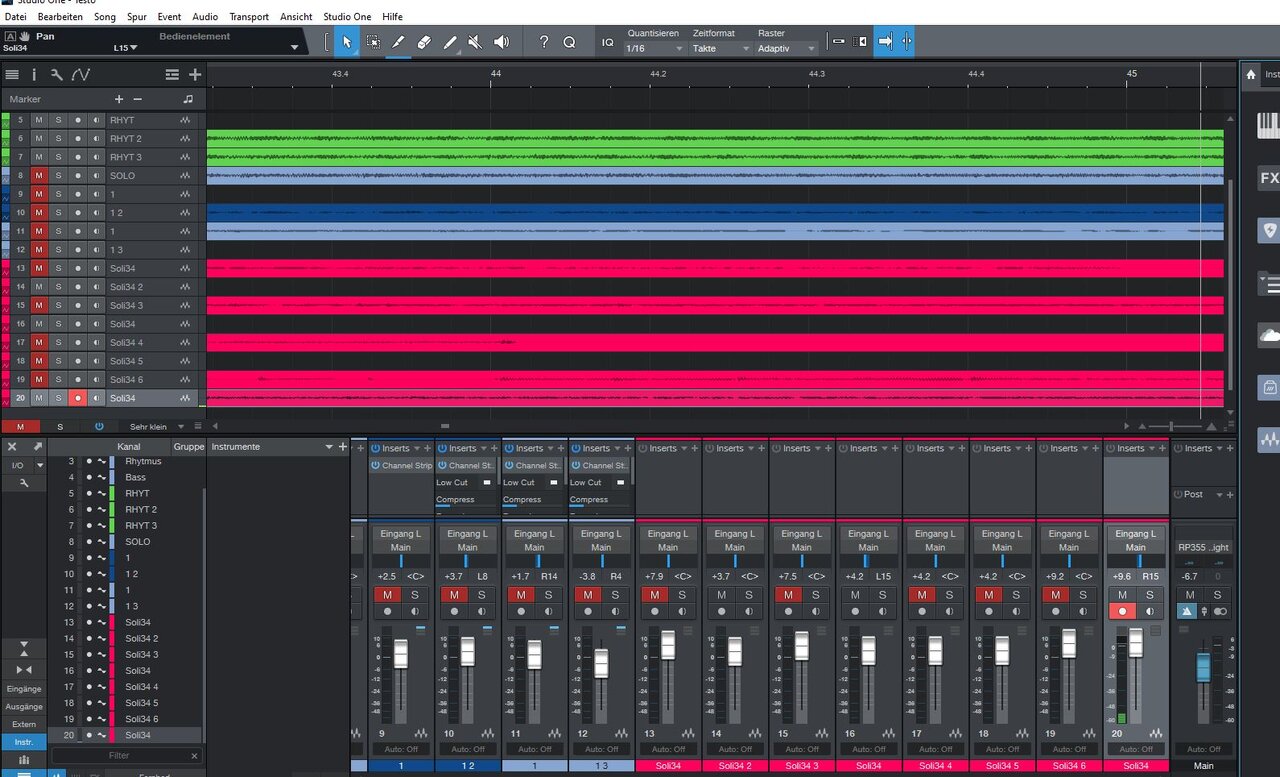Show automation curve icon in track header
Image resolution: width=1280 pixels, height=777 pixels.
(81, 74)
